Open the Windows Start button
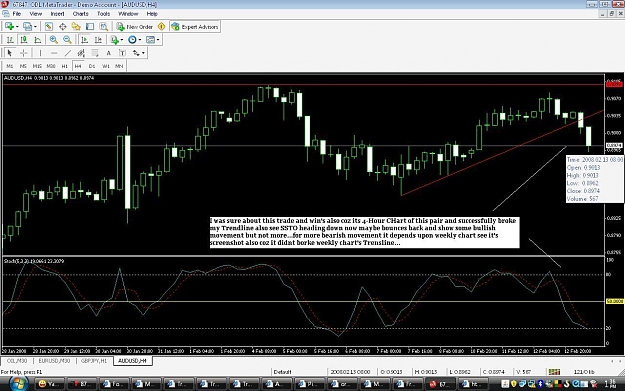Image resolution: width=625 pixels, height=391 pixels. point(18,384)
